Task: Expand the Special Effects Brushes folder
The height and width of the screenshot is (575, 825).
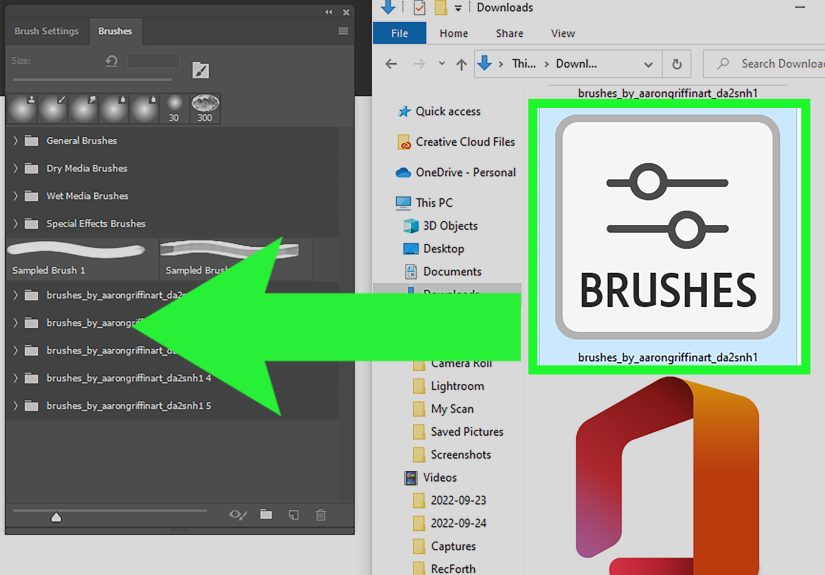Action: (15, 224)
